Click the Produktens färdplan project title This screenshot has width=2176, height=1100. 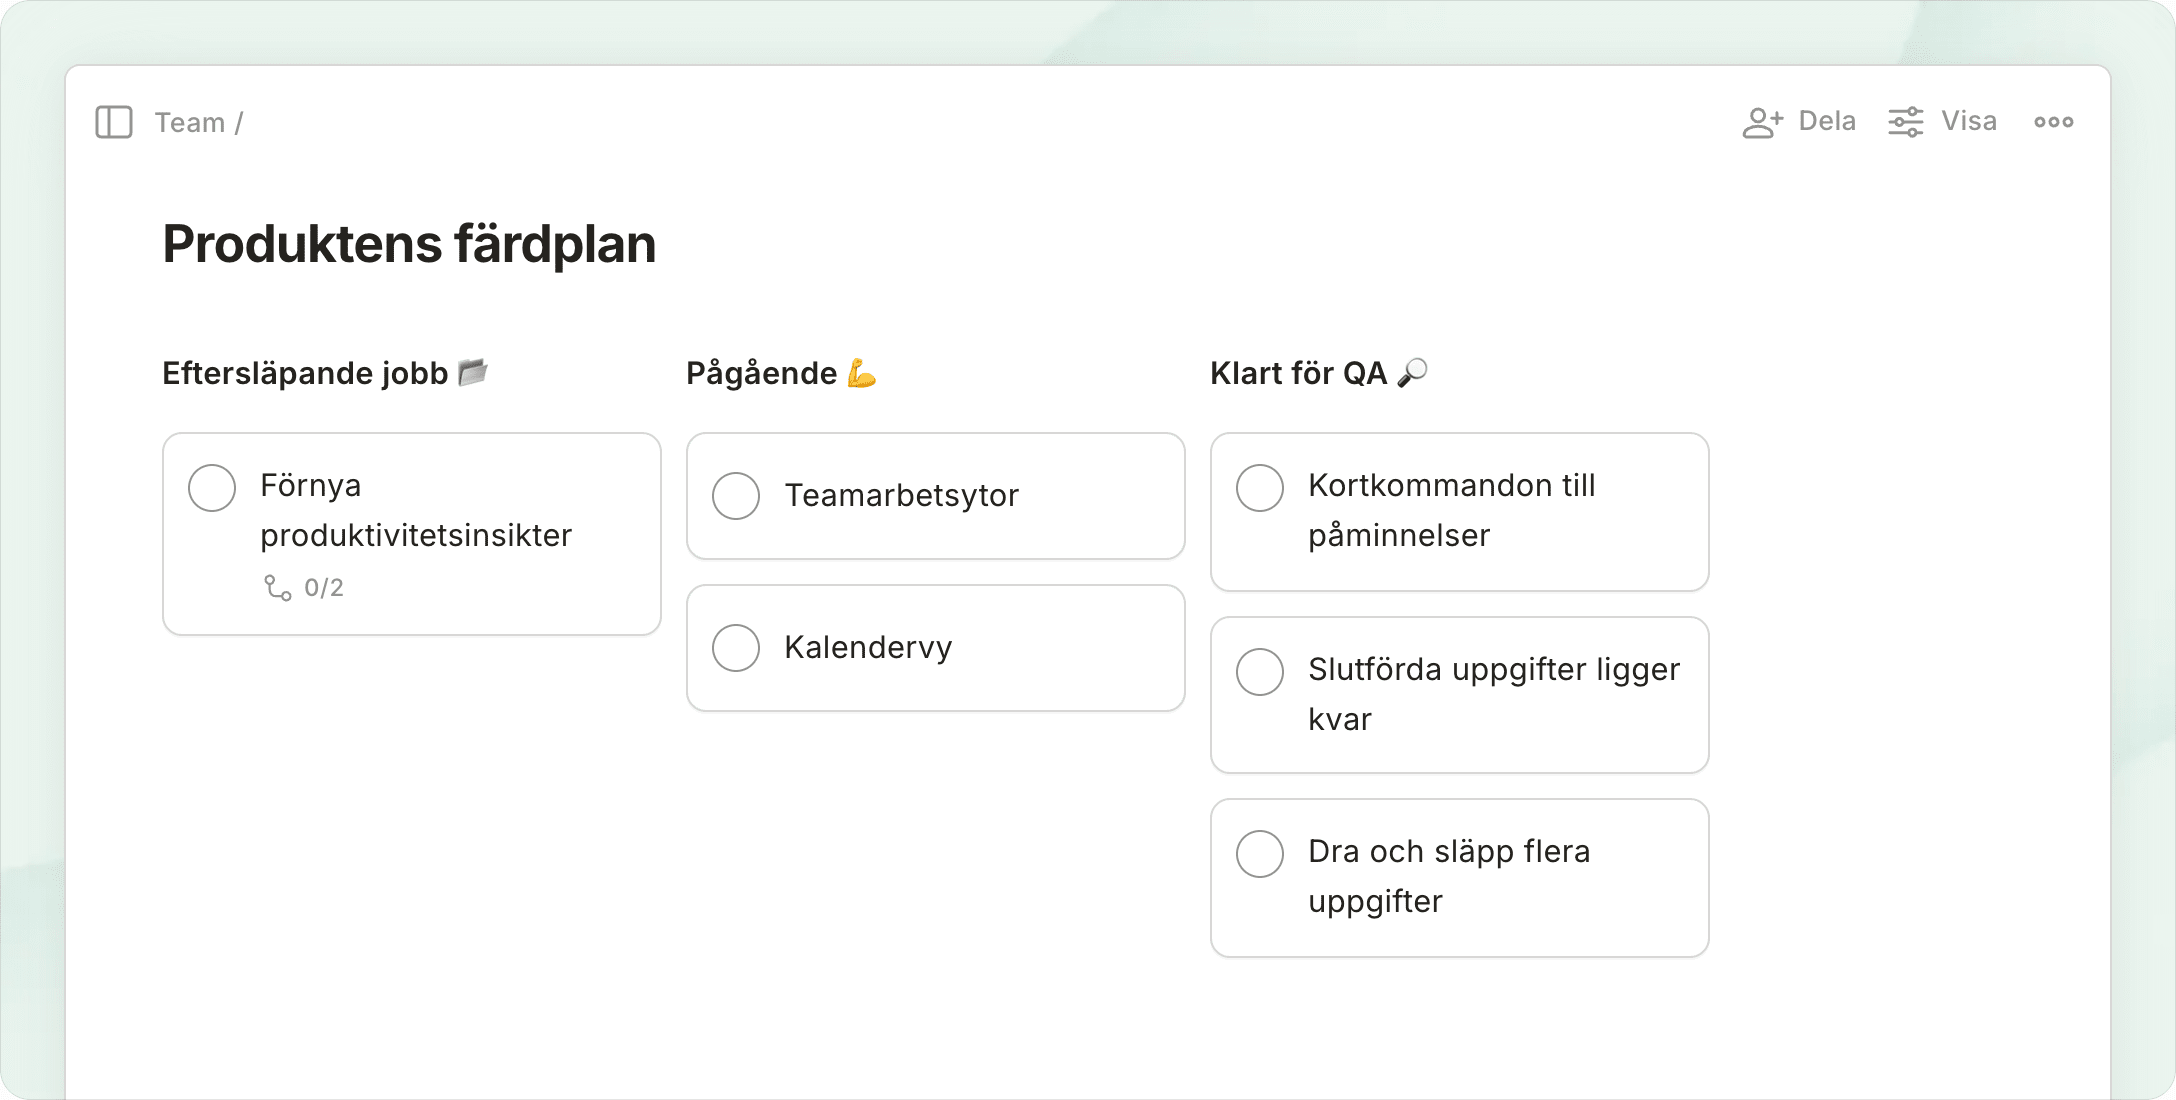click(409, 244)
